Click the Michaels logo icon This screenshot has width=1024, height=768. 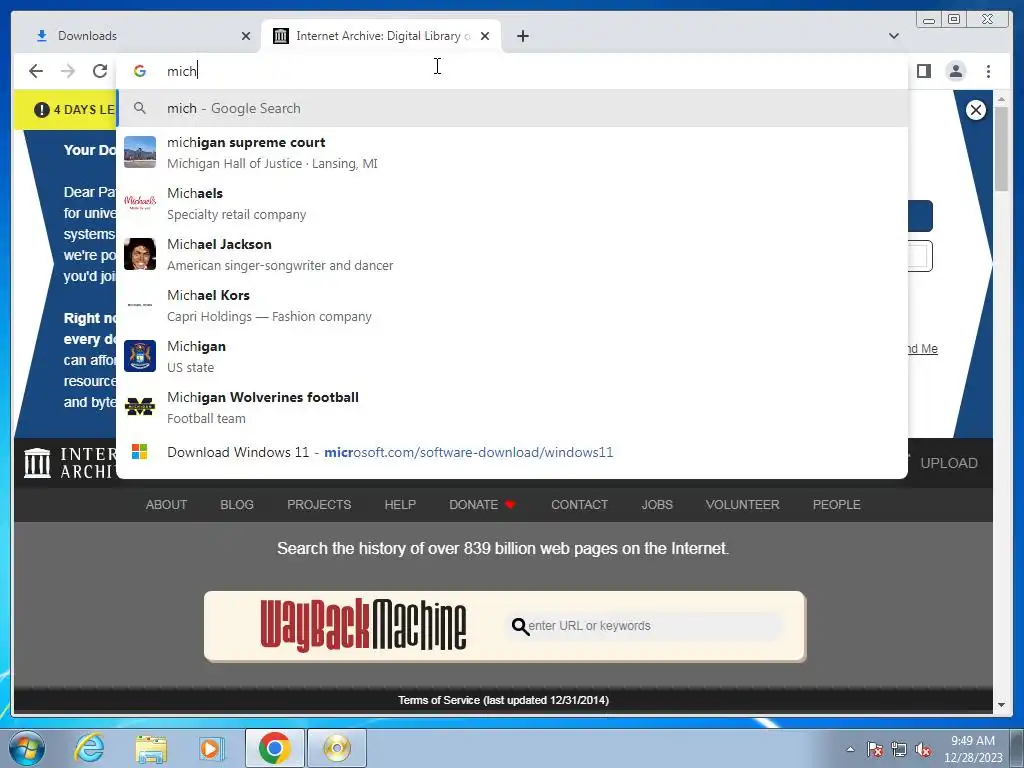[x=140, y=202]
